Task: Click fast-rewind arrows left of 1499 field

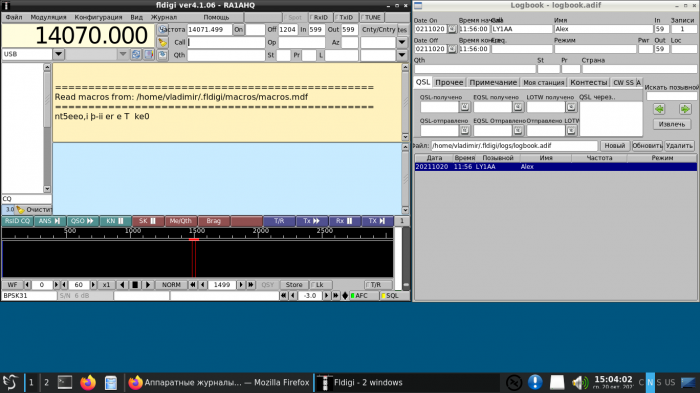Action: (x=193, y=284)
